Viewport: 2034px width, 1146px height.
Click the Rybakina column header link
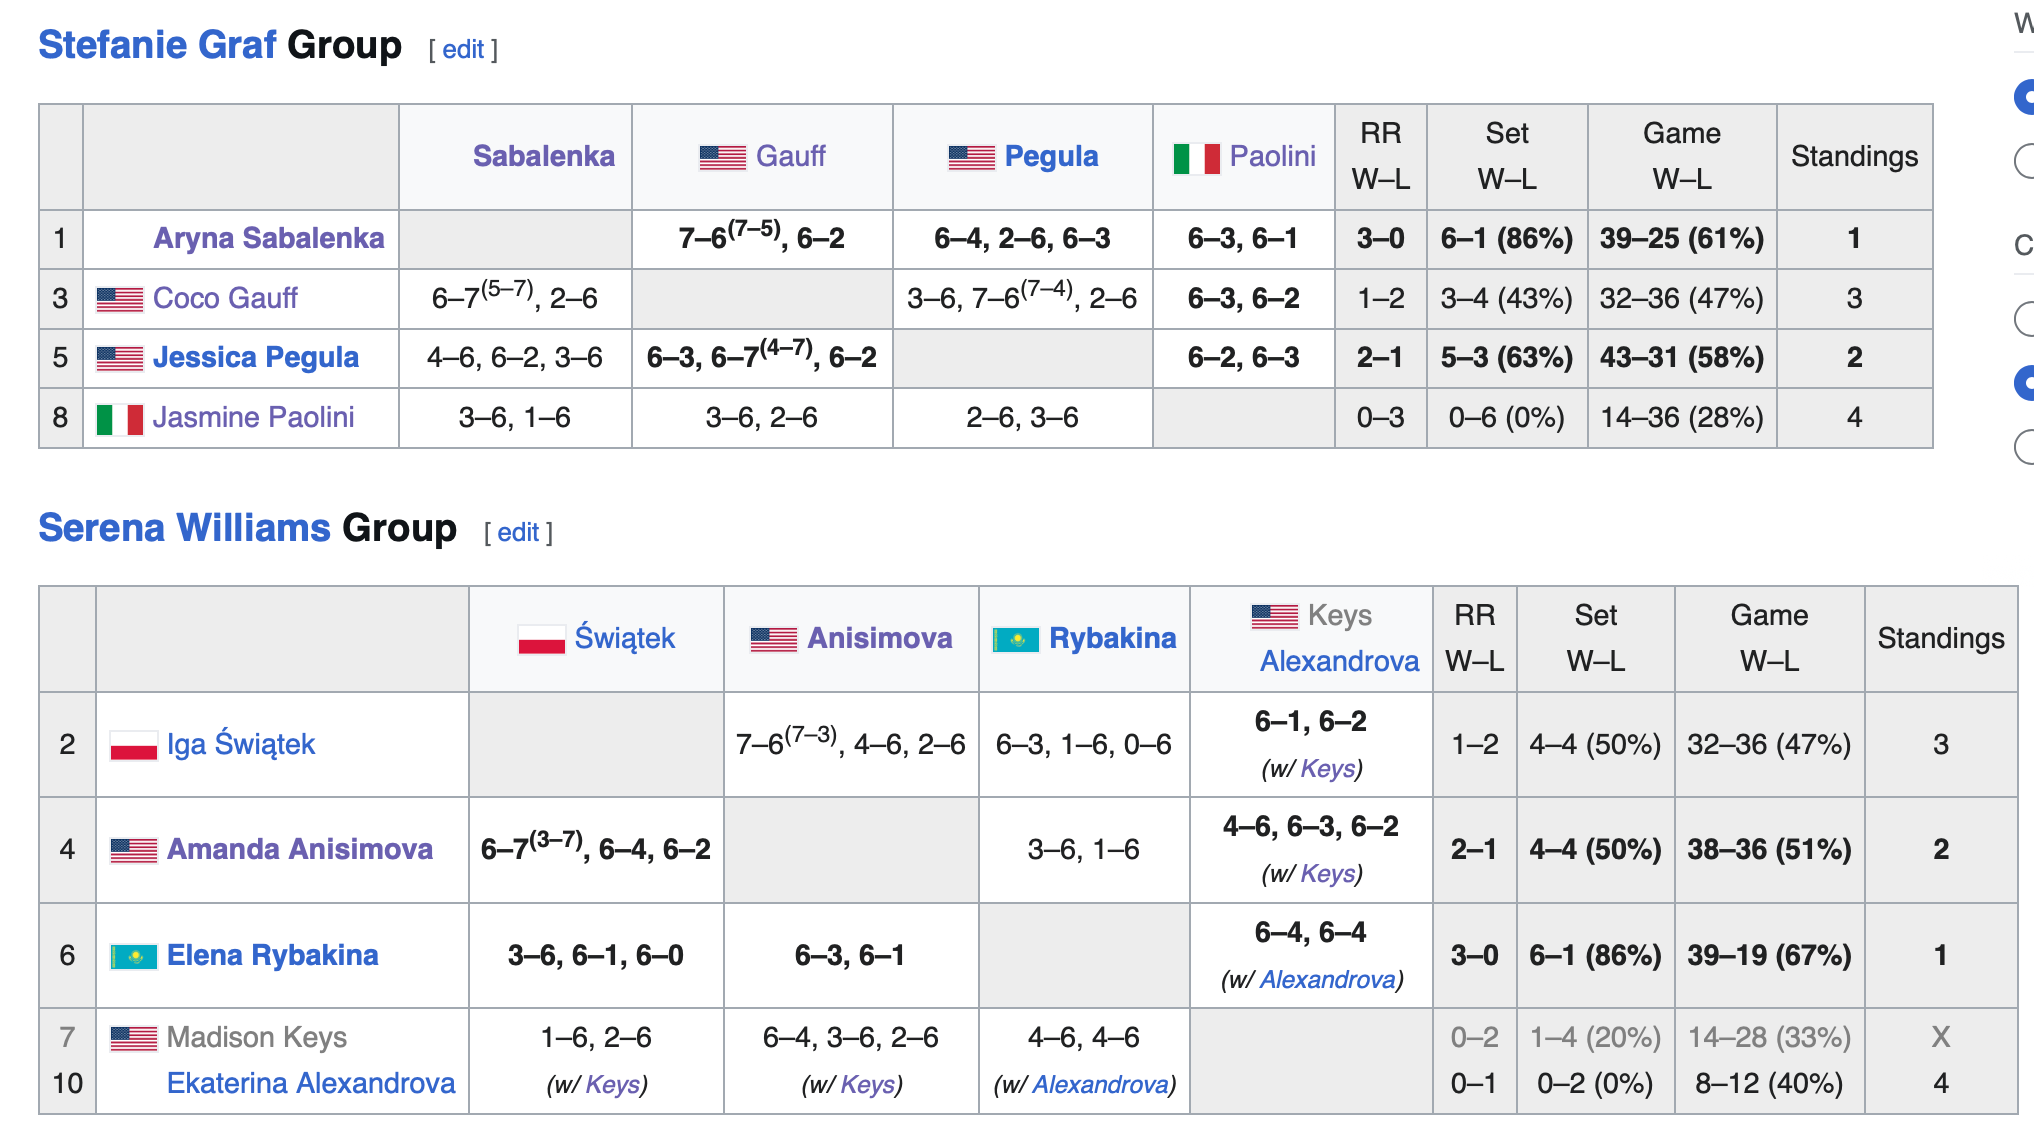click(1112, 638)
